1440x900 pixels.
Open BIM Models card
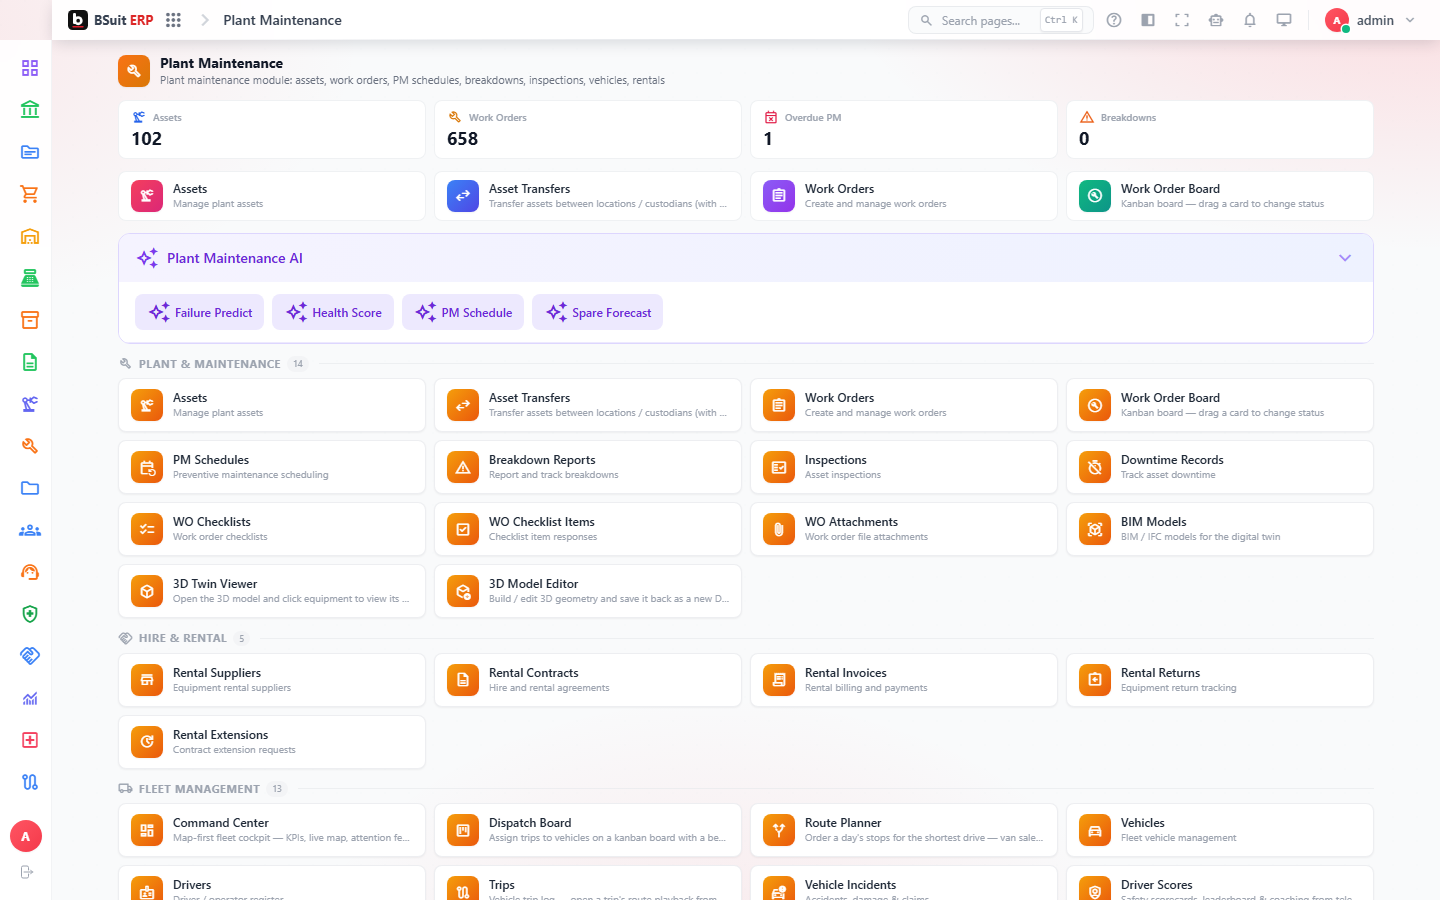point(1220,529)
